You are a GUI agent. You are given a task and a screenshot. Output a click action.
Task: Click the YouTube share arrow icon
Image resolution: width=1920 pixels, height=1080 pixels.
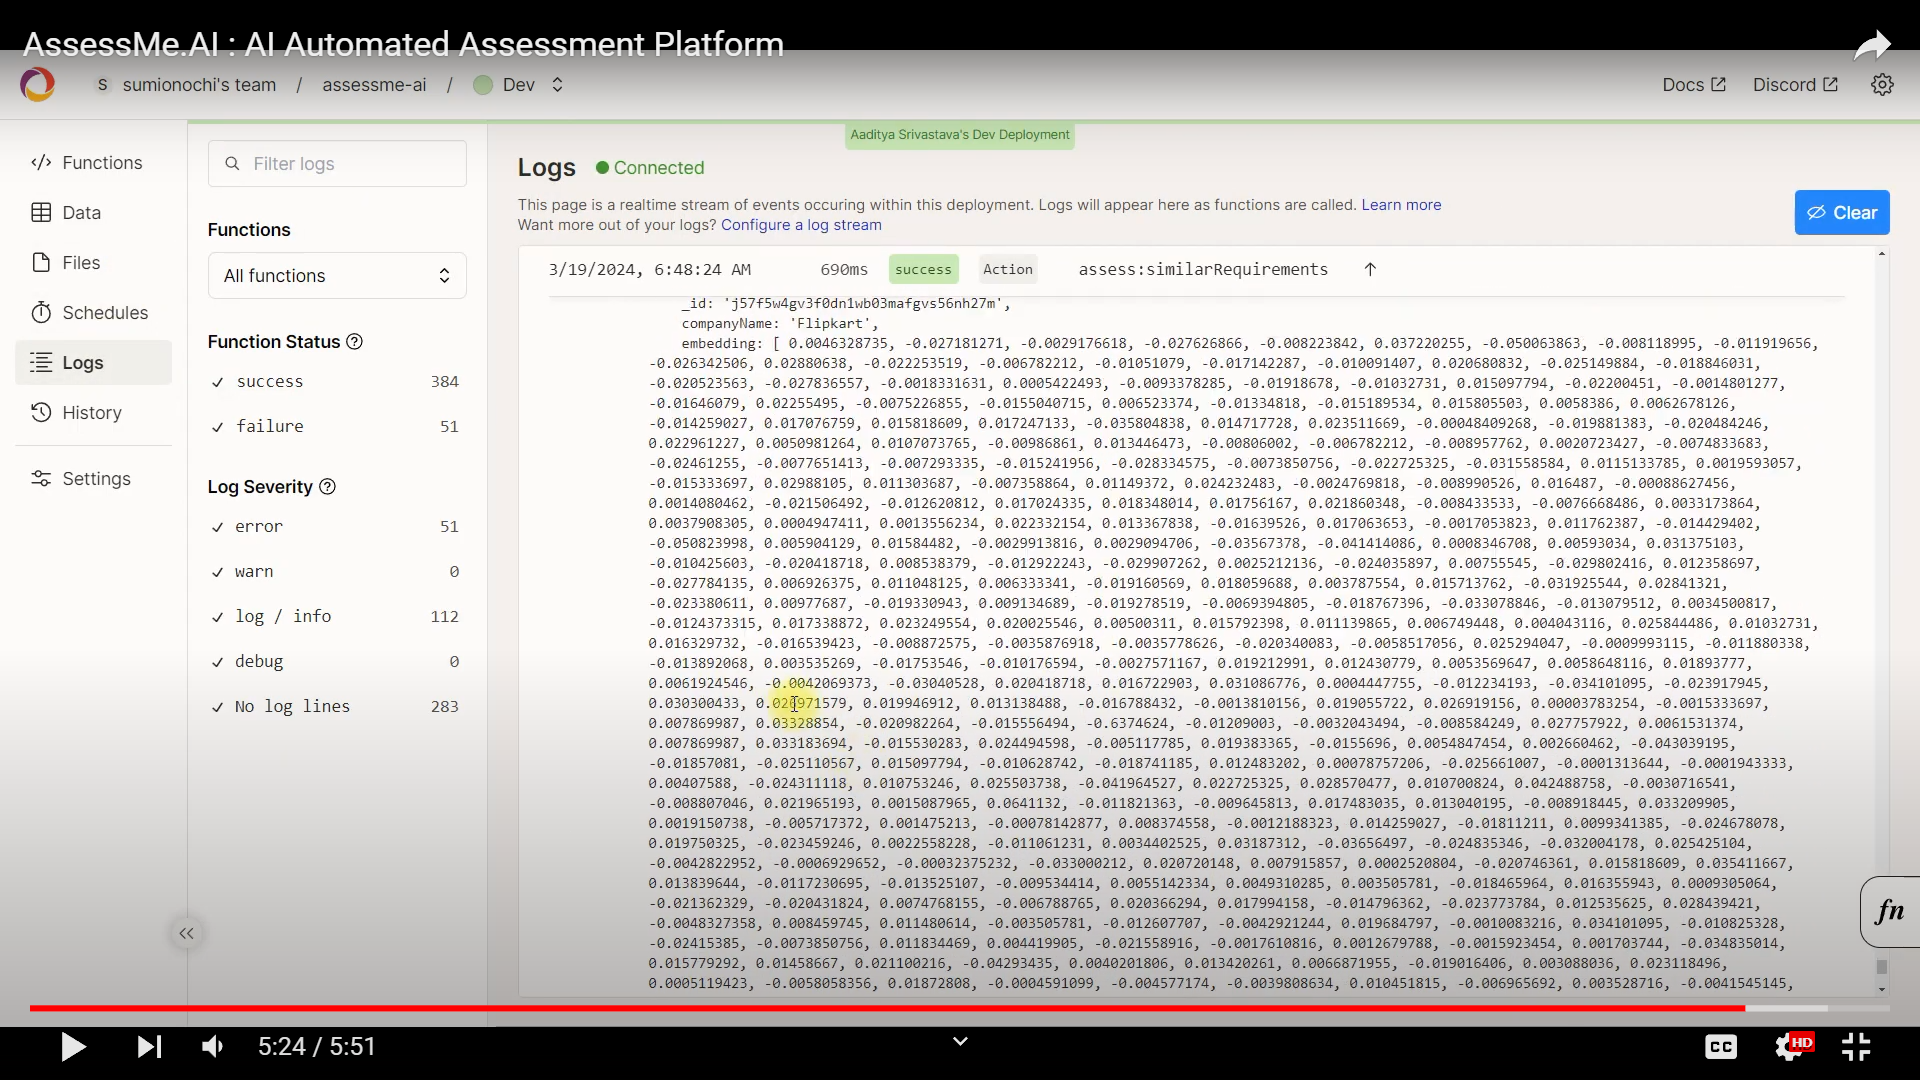(x=1872, y=46)
